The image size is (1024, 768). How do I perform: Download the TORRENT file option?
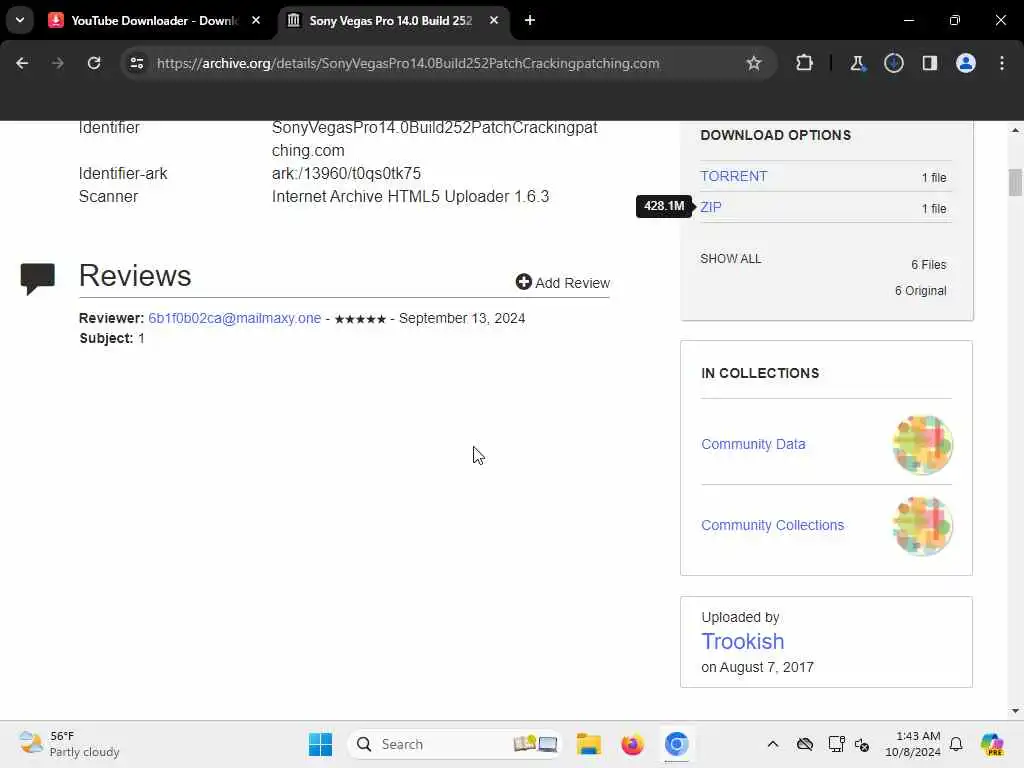pos(733,176)
